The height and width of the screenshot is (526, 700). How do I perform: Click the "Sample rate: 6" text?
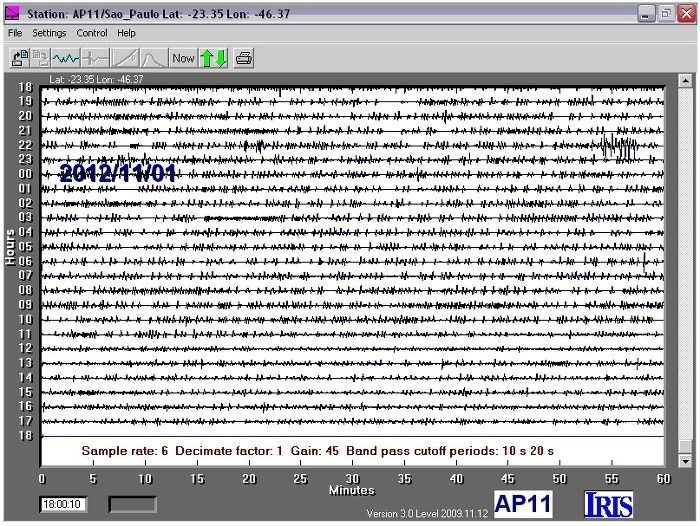[x=125, y=451]
